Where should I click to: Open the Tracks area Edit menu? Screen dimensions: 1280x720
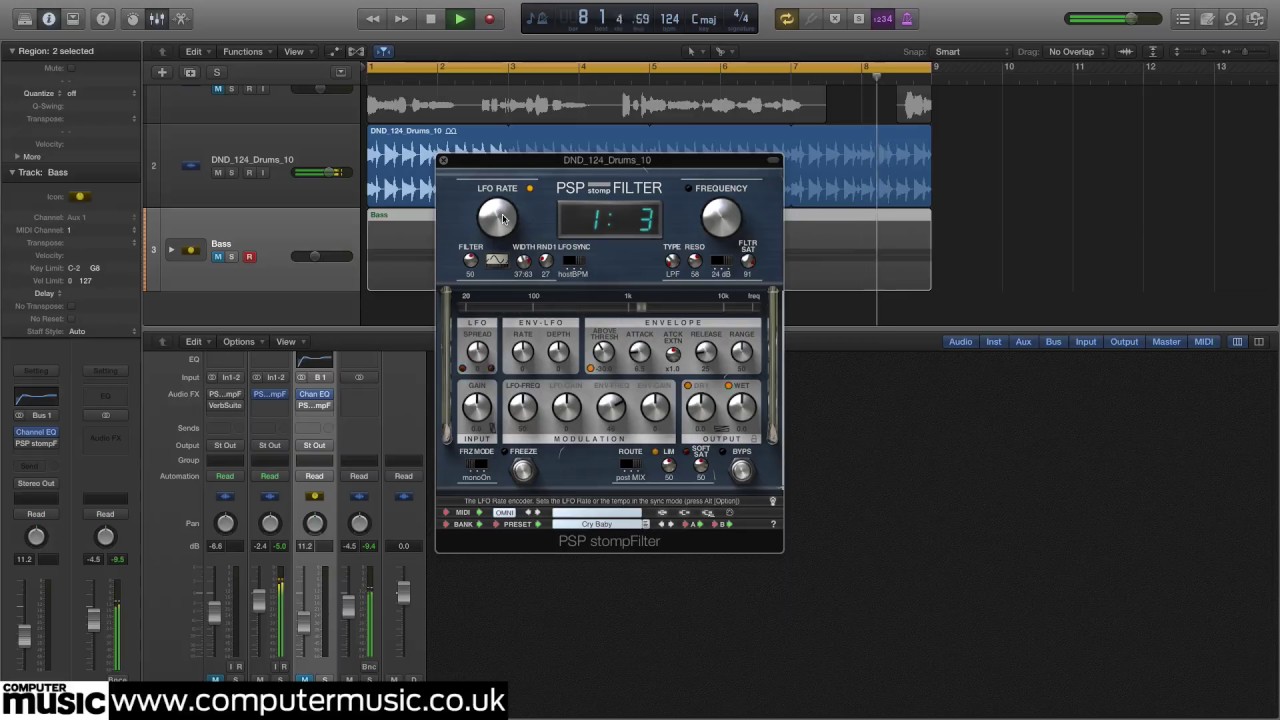197,52
